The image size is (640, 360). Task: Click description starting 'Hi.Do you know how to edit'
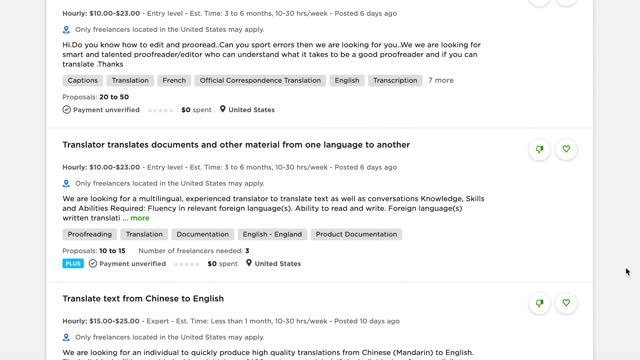pyautogui.click(x=271, y=54)
